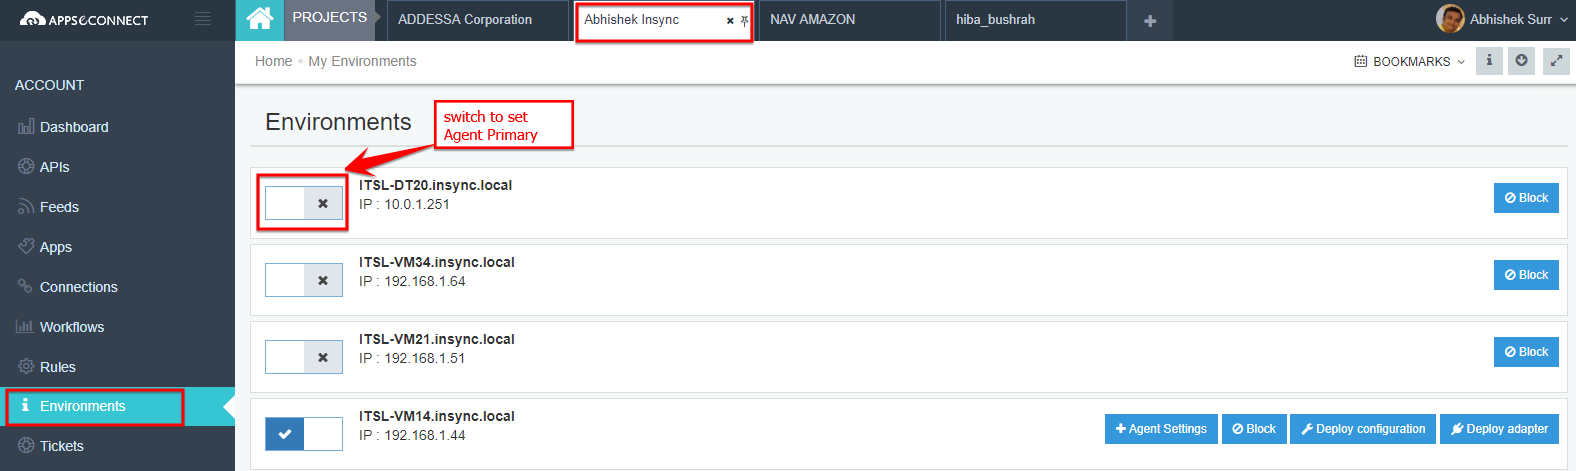Open the PROJECTS tab
The width and height of the screenshot is (1576, 471).
pyautogui.click(x=329, y=17)
